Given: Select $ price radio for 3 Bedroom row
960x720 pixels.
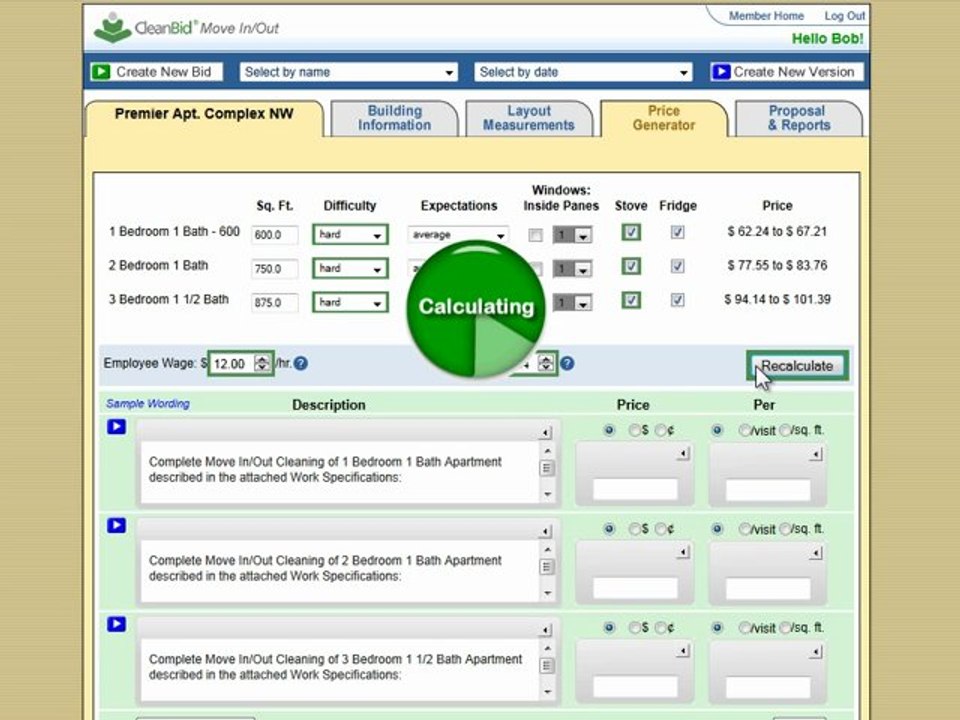Looking at the screenshot, I should (x=635, y=628).
